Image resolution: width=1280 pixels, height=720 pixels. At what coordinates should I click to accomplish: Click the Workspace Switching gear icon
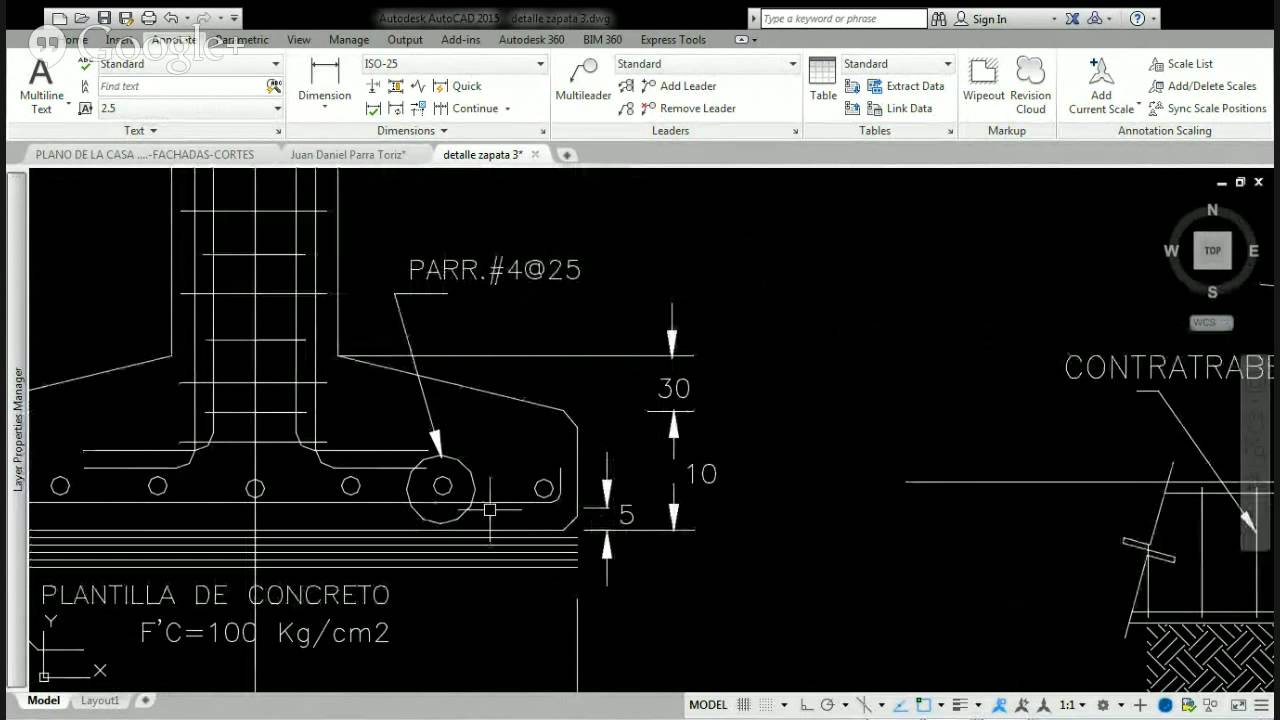pos(1103,705)
